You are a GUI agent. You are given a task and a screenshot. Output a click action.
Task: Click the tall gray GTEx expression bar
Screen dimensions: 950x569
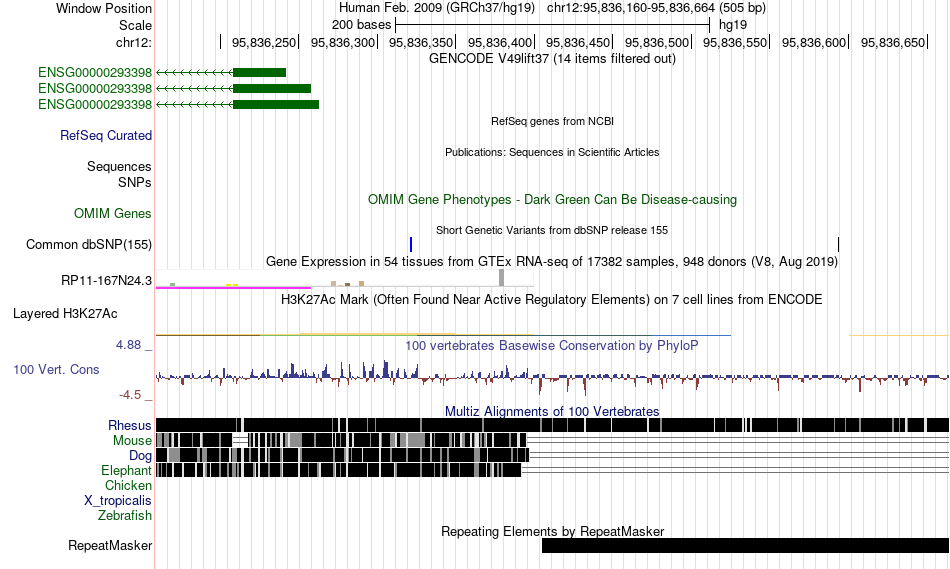[x=501, y=278]
